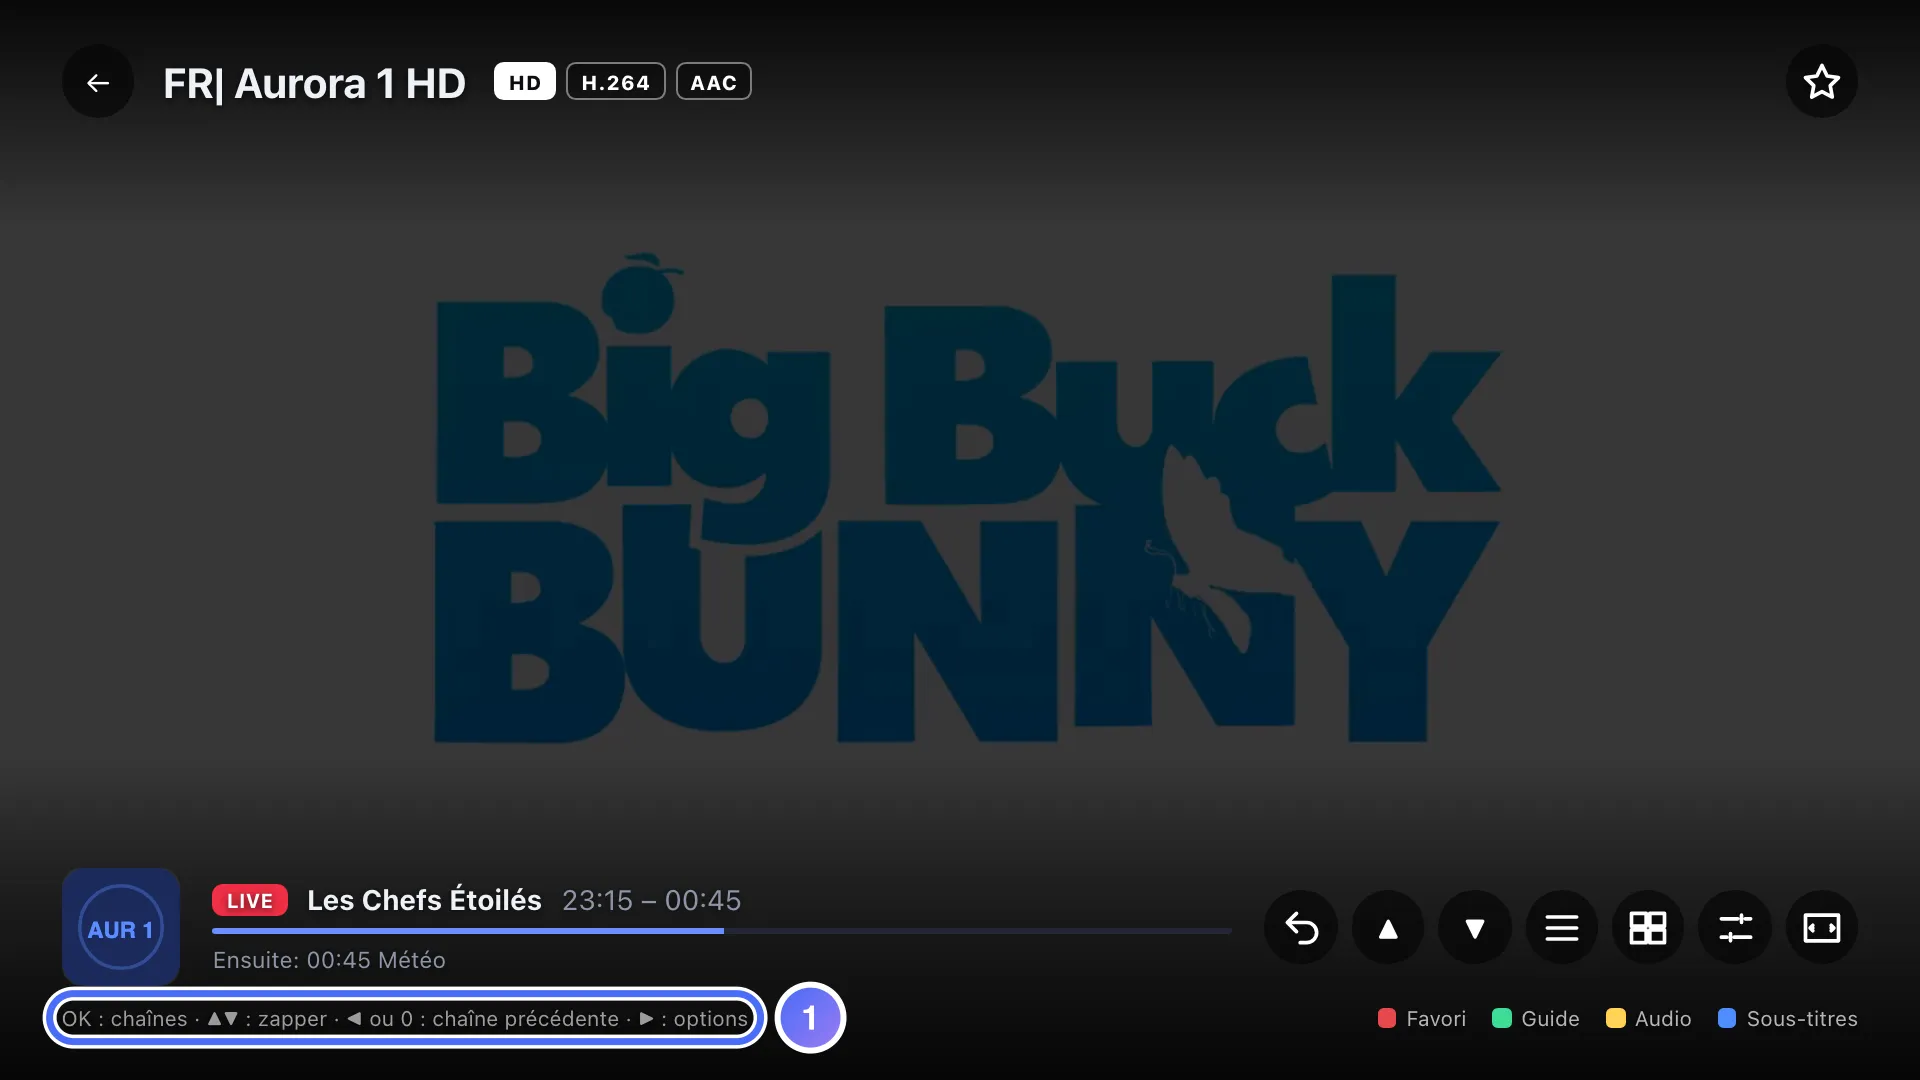Click the red Favori shortcut
Screen dimensions: 1920x1080
[x=1422, y=1018]
